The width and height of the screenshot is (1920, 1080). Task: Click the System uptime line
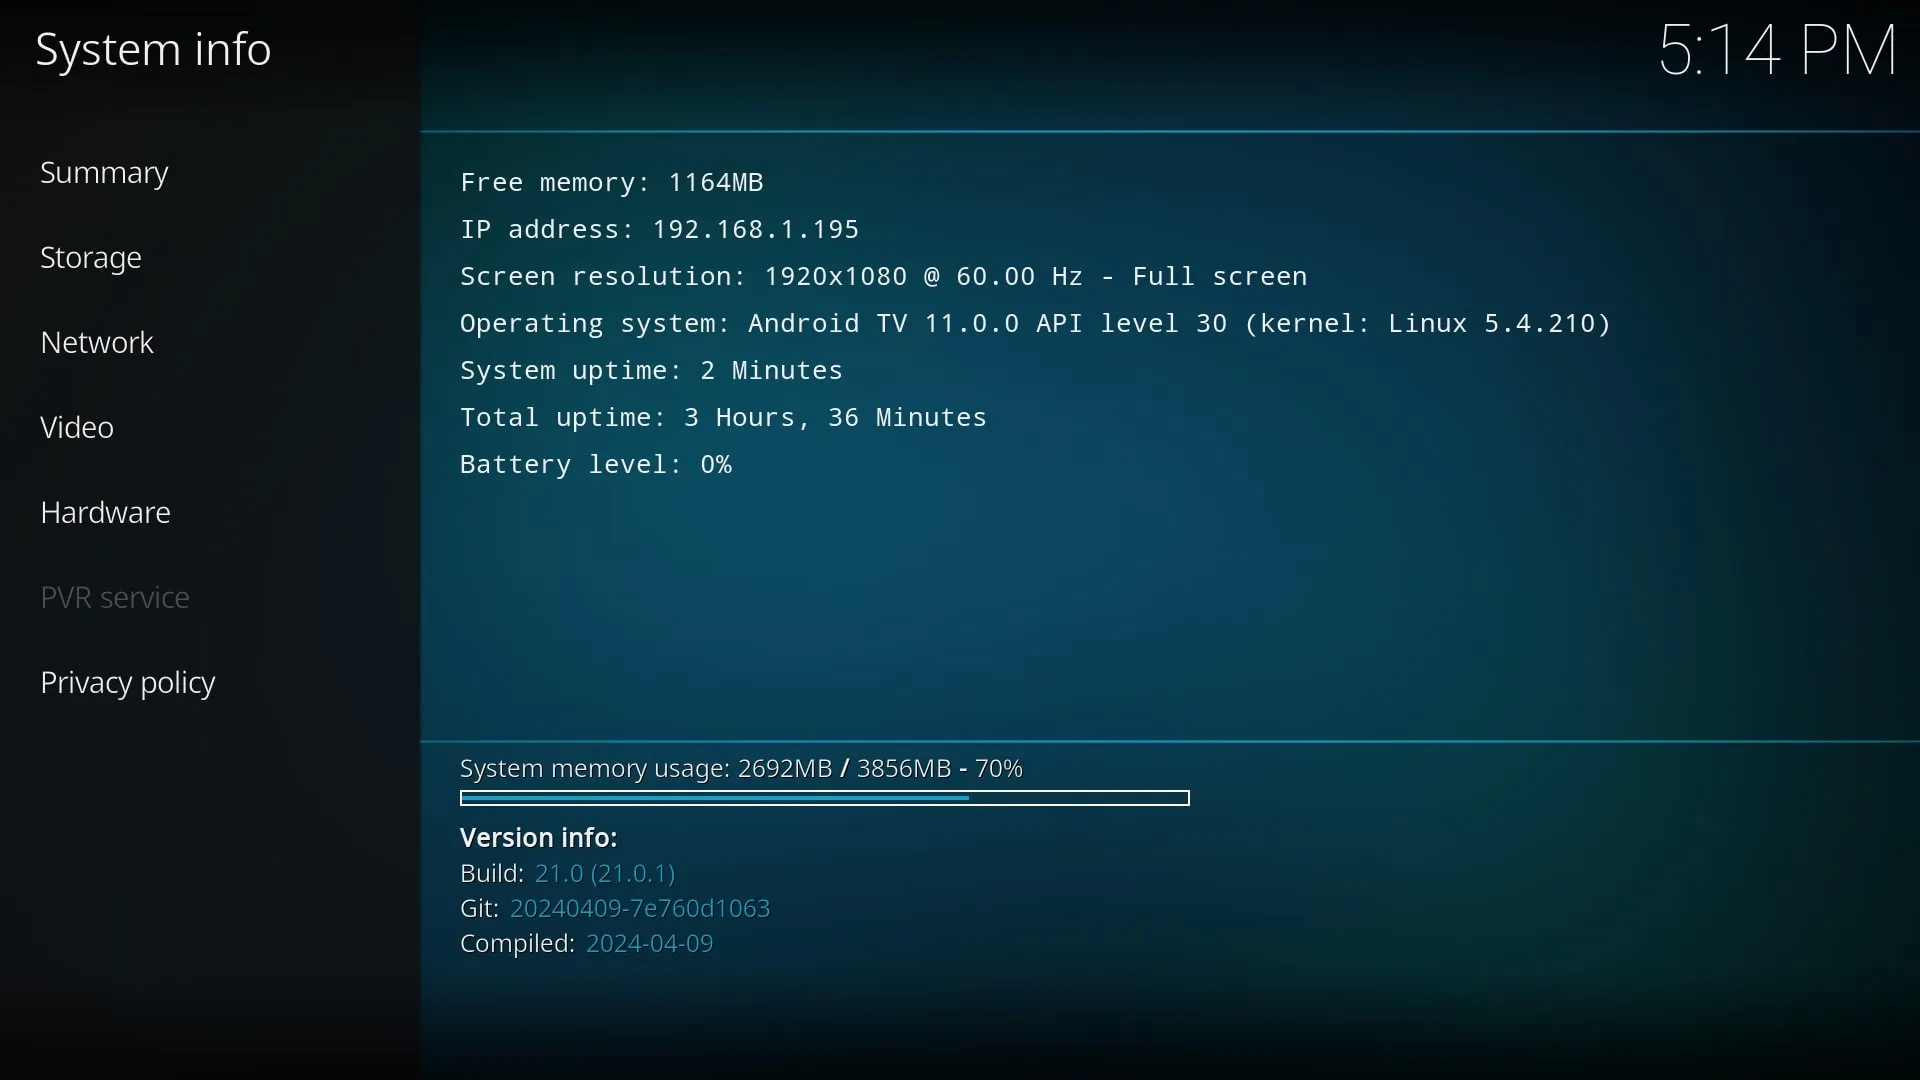[651, 371]
